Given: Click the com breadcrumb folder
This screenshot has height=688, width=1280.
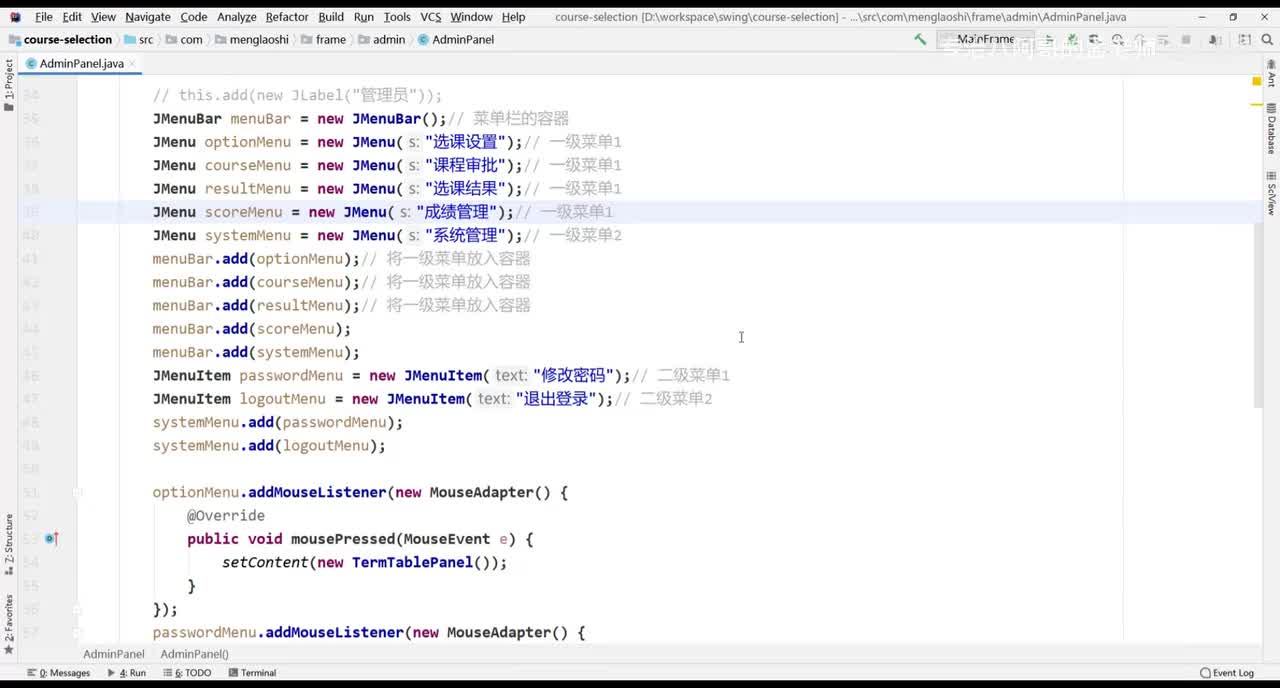Looking at the screenshot, I should (184, 39).
